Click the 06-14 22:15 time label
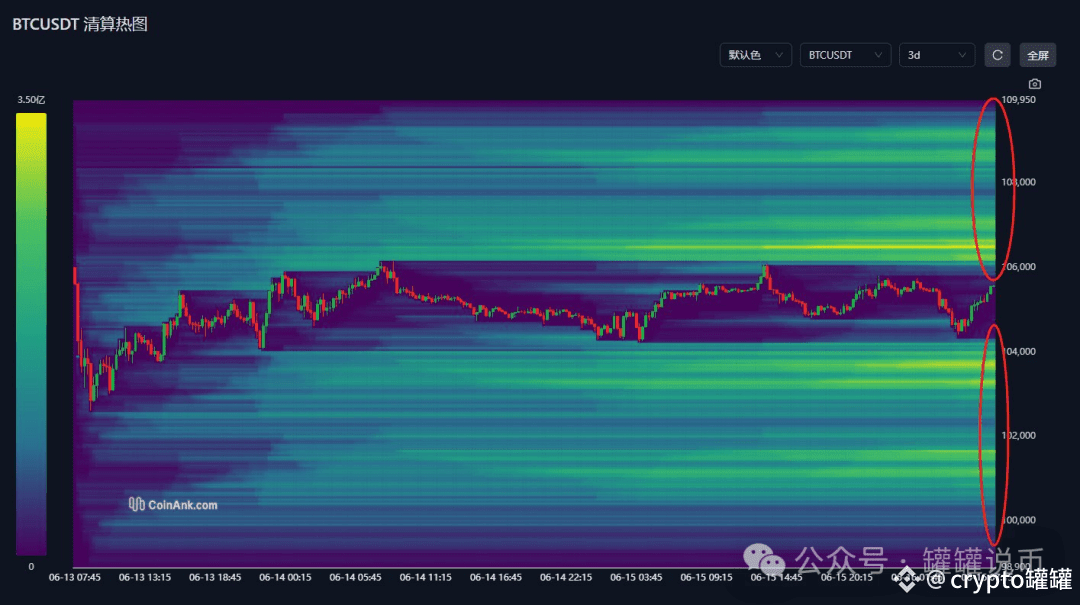The image size is (1080, 605). point(566,577)
